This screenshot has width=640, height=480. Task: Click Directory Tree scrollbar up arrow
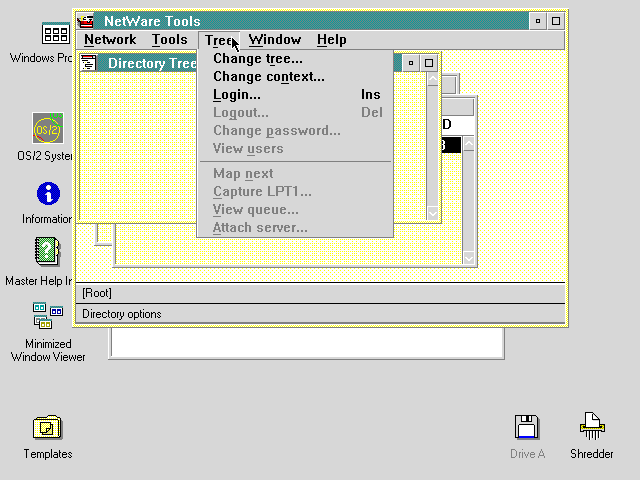coord(433,79)
